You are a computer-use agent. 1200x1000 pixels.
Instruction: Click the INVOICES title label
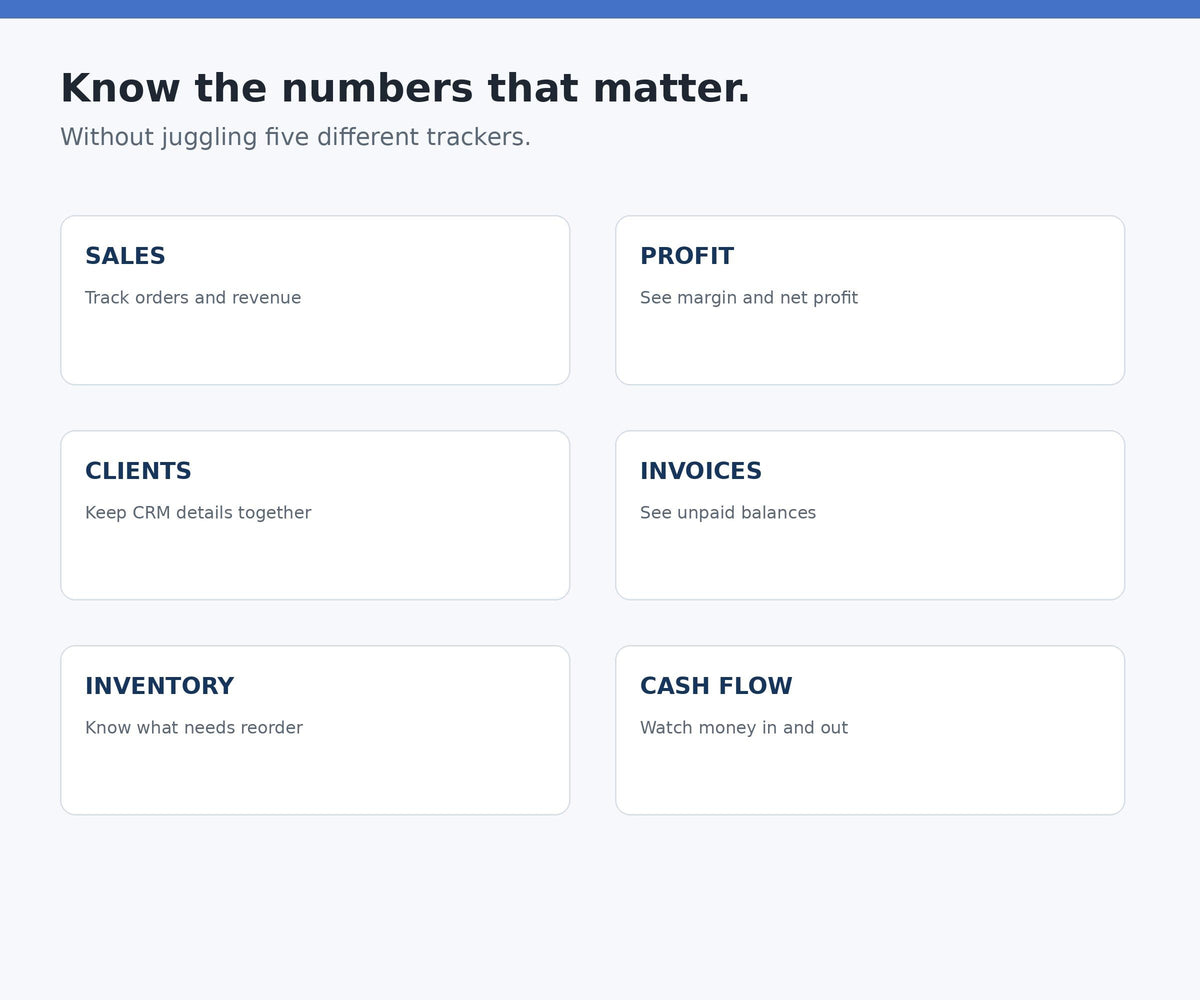click(x=701, y=472)
